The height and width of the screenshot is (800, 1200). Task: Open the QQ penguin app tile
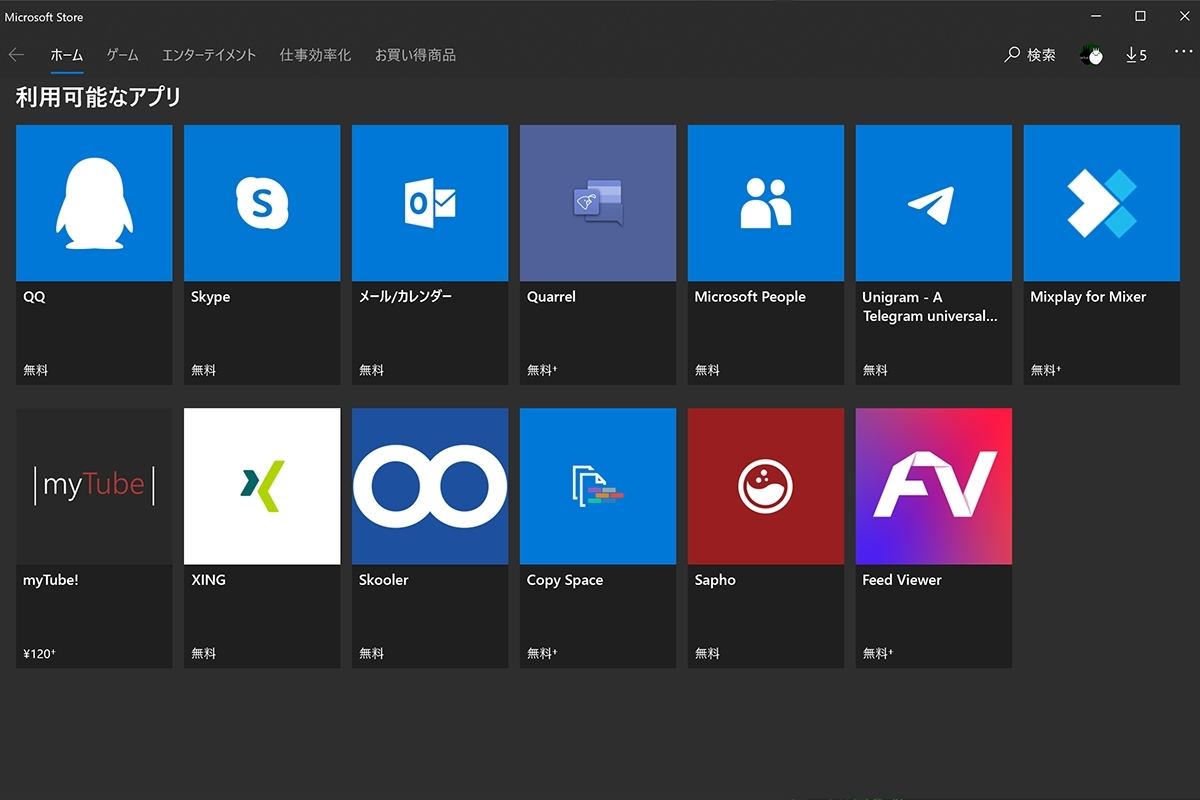[94, 203]
